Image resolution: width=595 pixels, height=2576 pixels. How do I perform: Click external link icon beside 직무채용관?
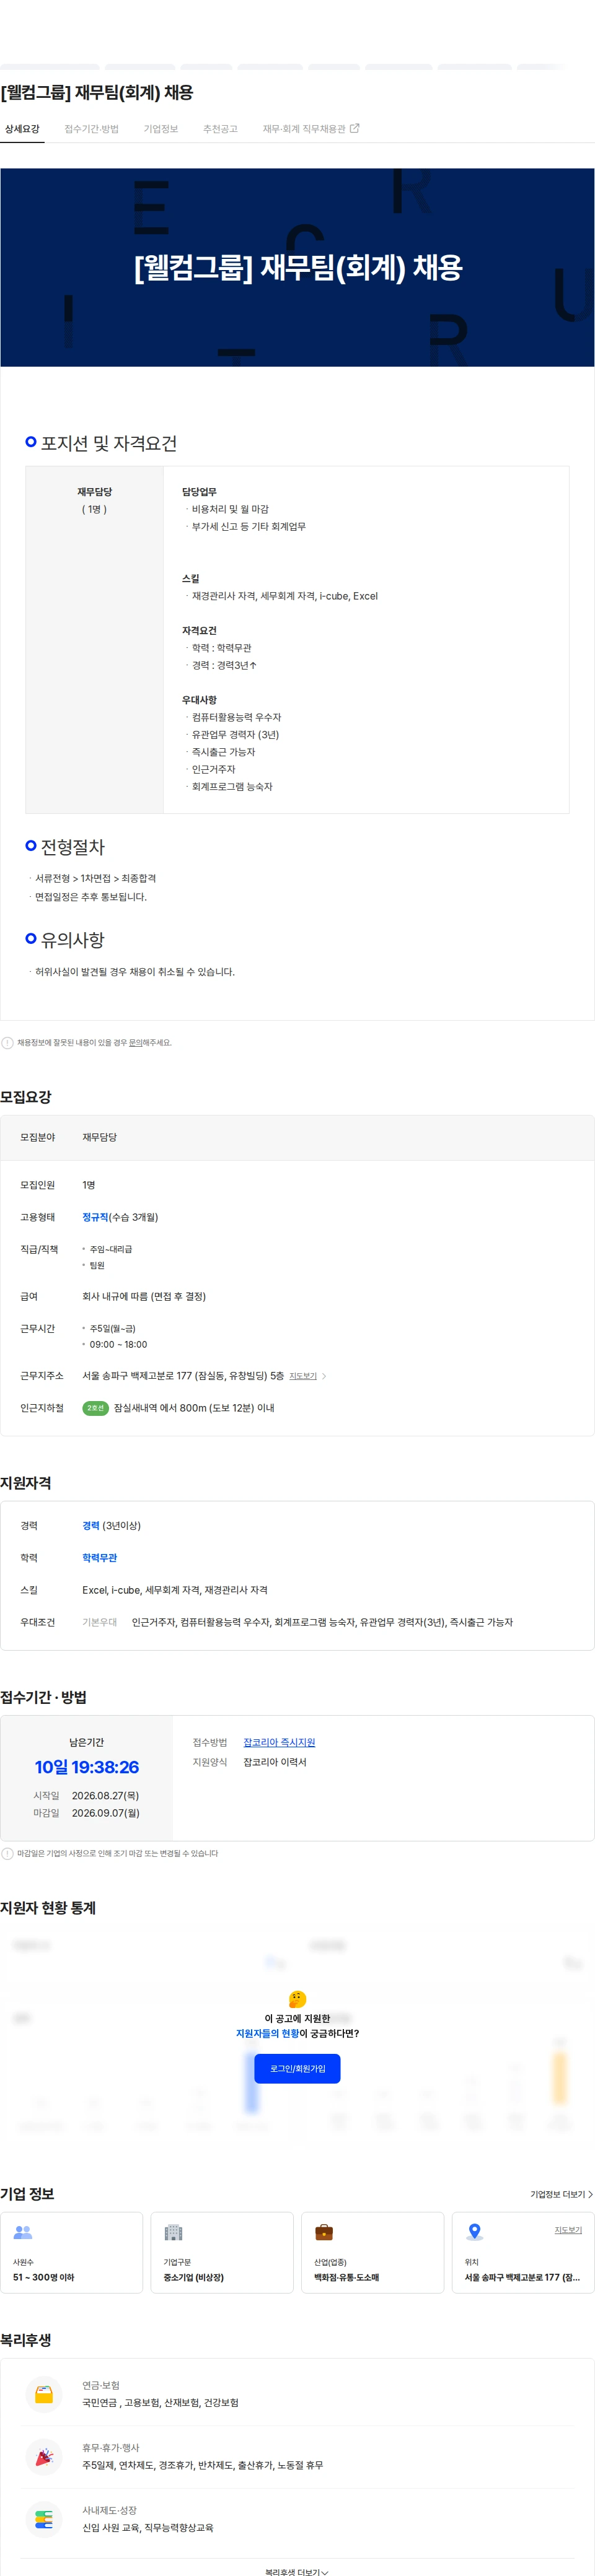coord(354,128)
